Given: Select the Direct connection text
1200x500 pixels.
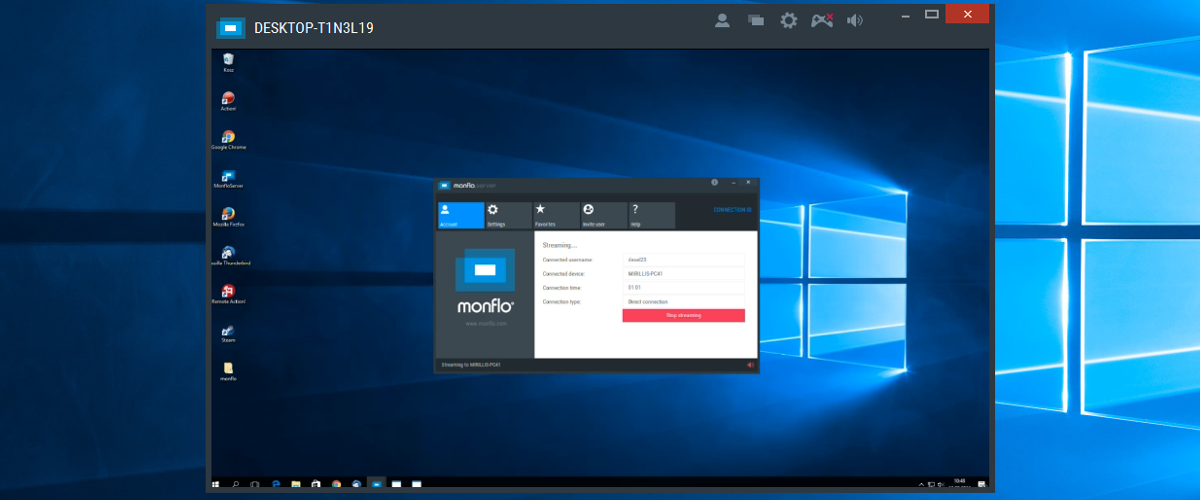Looking at the screenshot, I should [x=648, y=301].
